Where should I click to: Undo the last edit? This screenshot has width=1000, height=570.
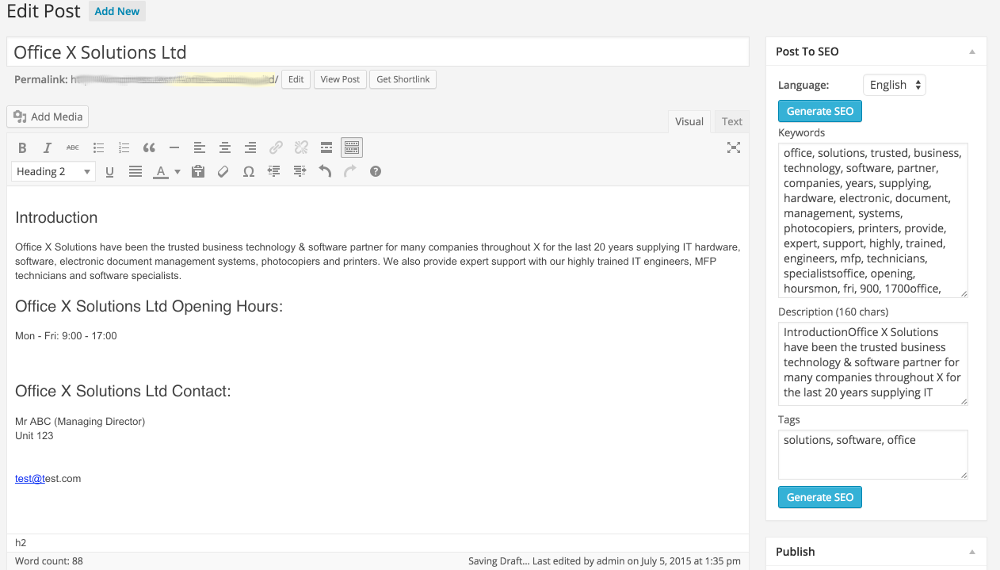tap(325, 172)
